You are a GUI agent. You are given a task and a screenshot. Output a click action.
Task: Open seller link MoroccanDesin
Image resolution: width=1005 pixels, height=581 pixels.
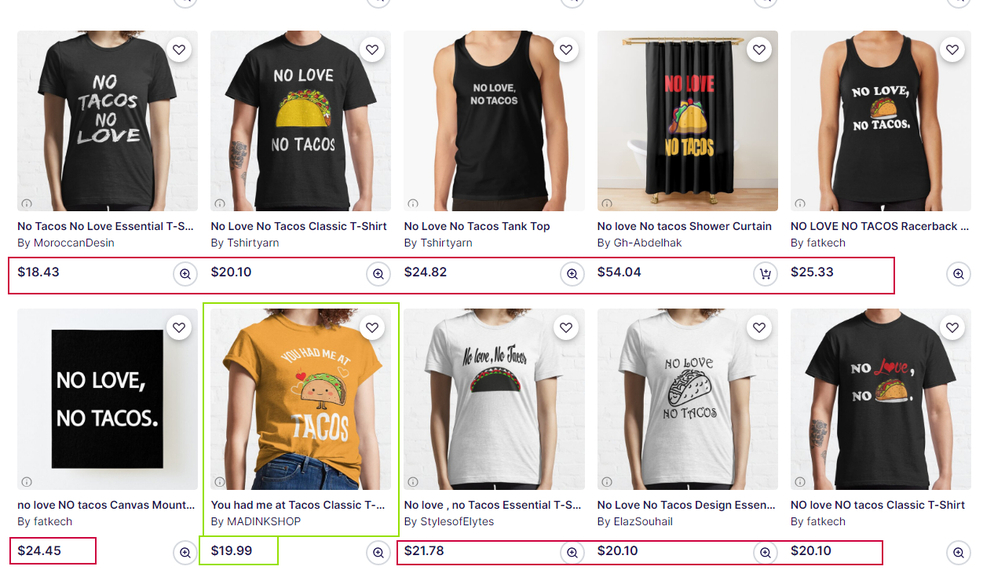(x=74, y=243)
